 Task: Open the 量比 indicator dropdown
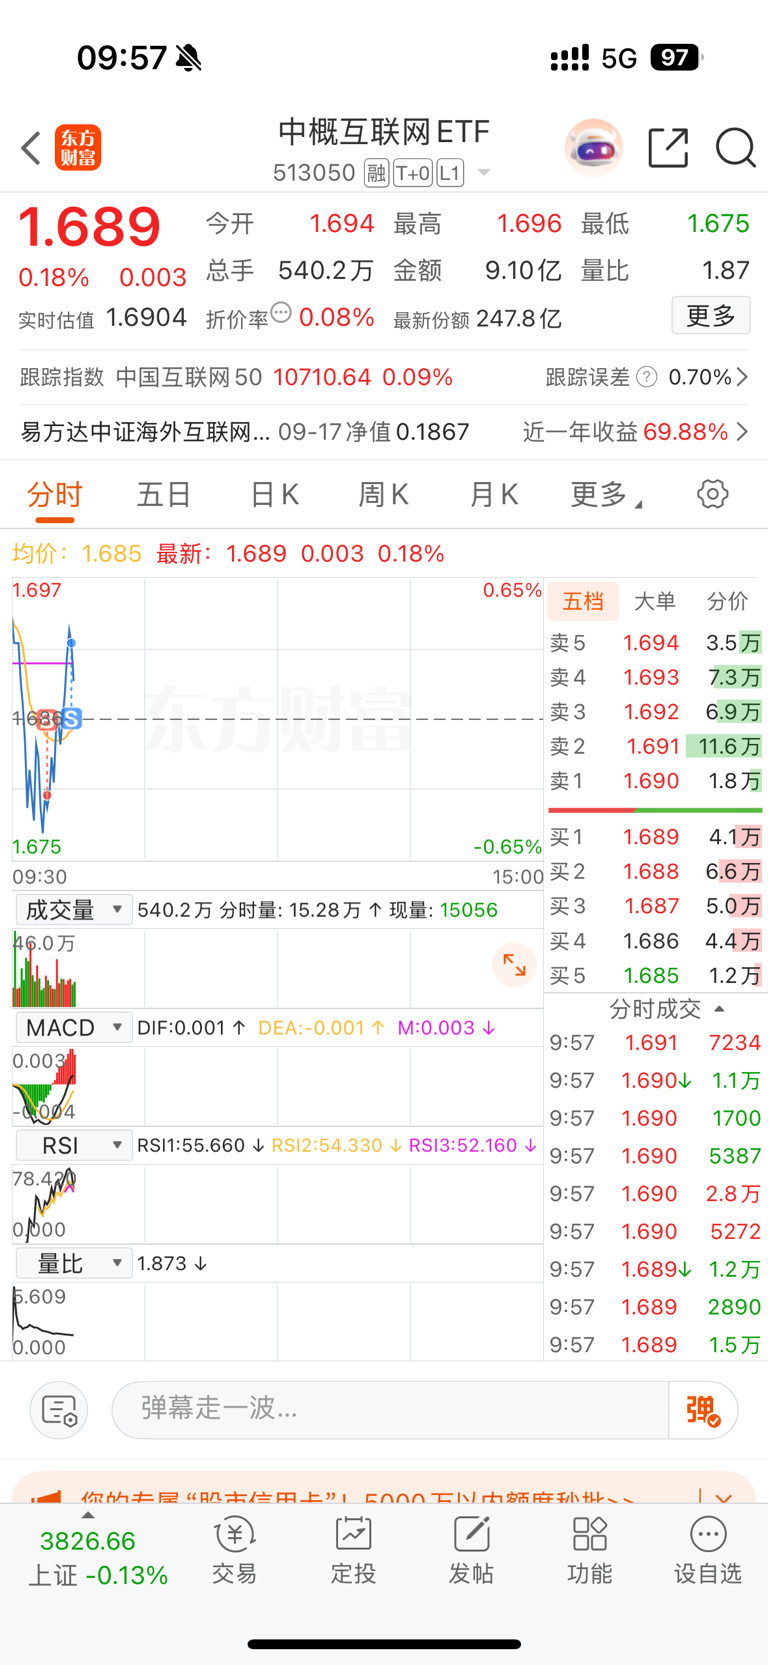(74, 1264)
